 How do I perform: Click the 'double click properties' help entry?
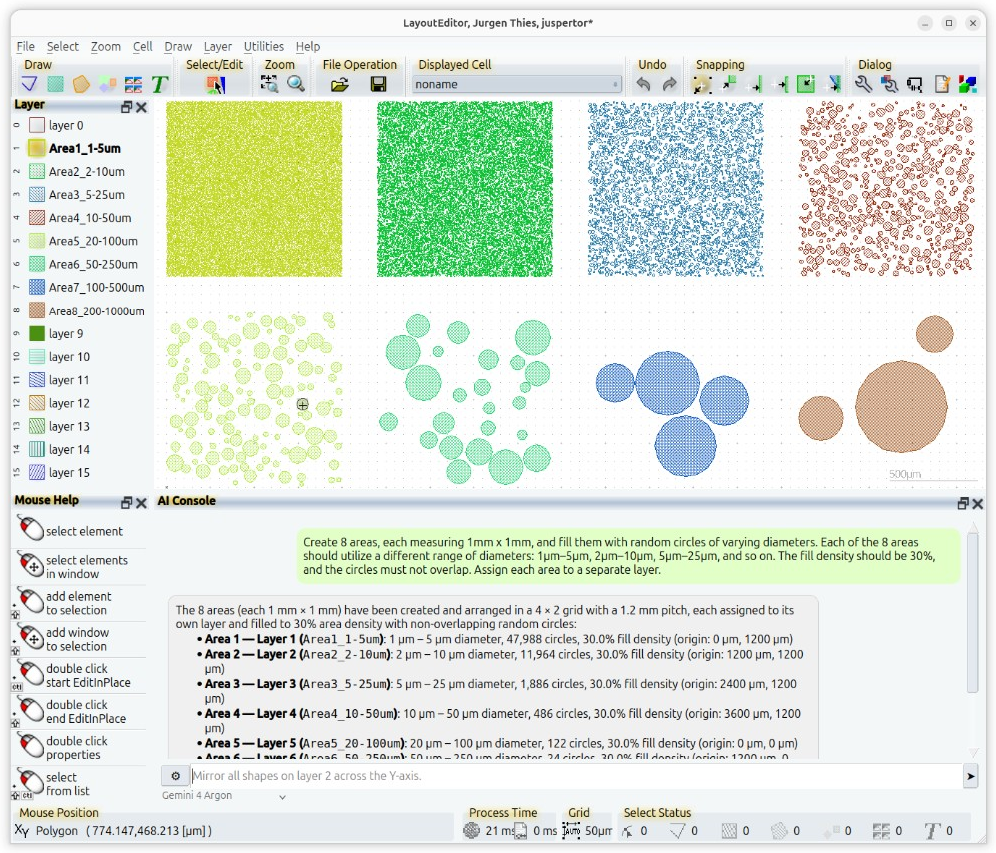tap(79, 748)
